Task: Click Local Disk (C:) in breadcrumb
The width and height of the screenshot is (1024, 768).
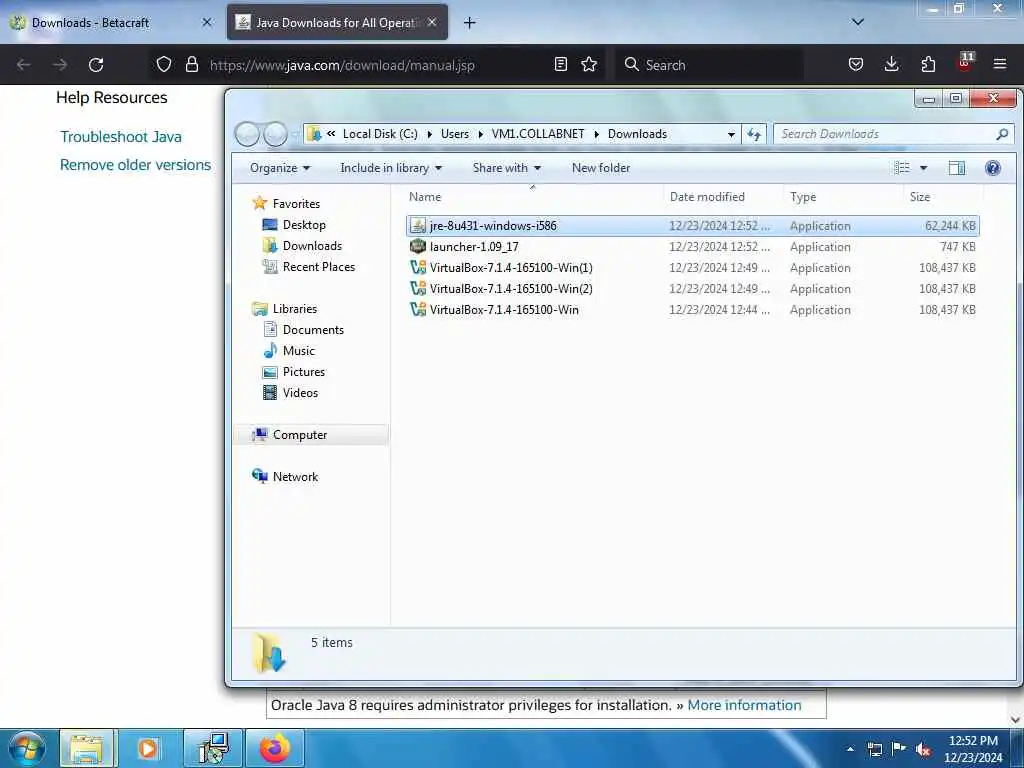Action: coord(380,134)
